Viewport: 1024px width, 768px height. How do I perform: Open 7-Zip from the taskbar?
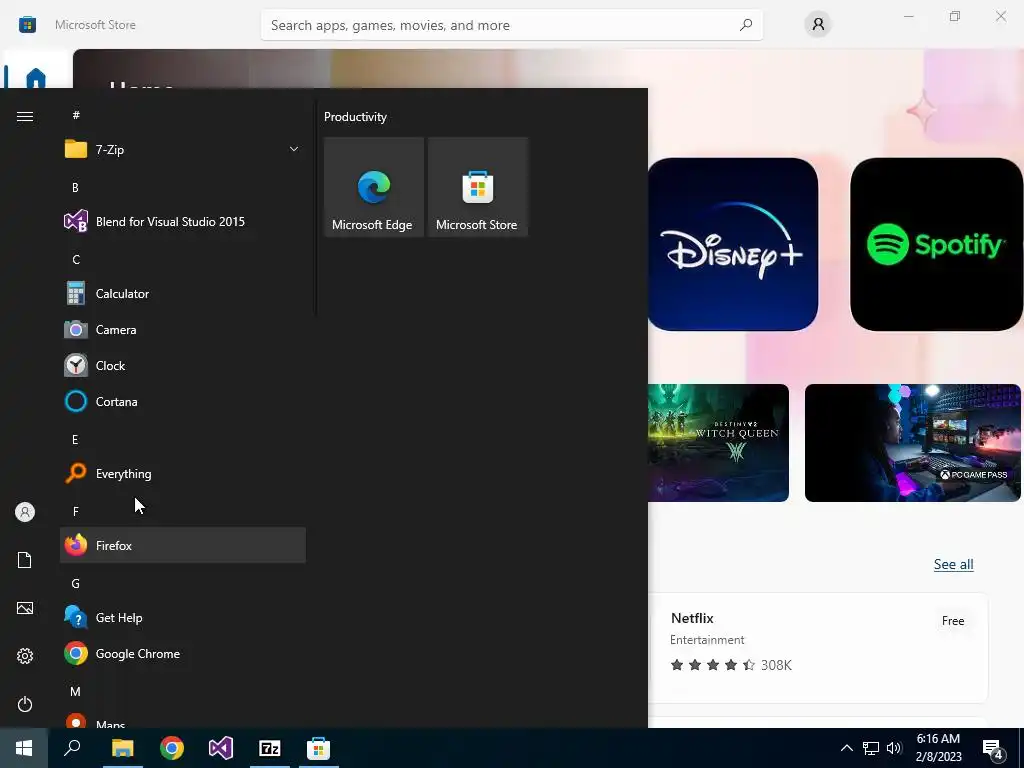[x=270, y=748]
